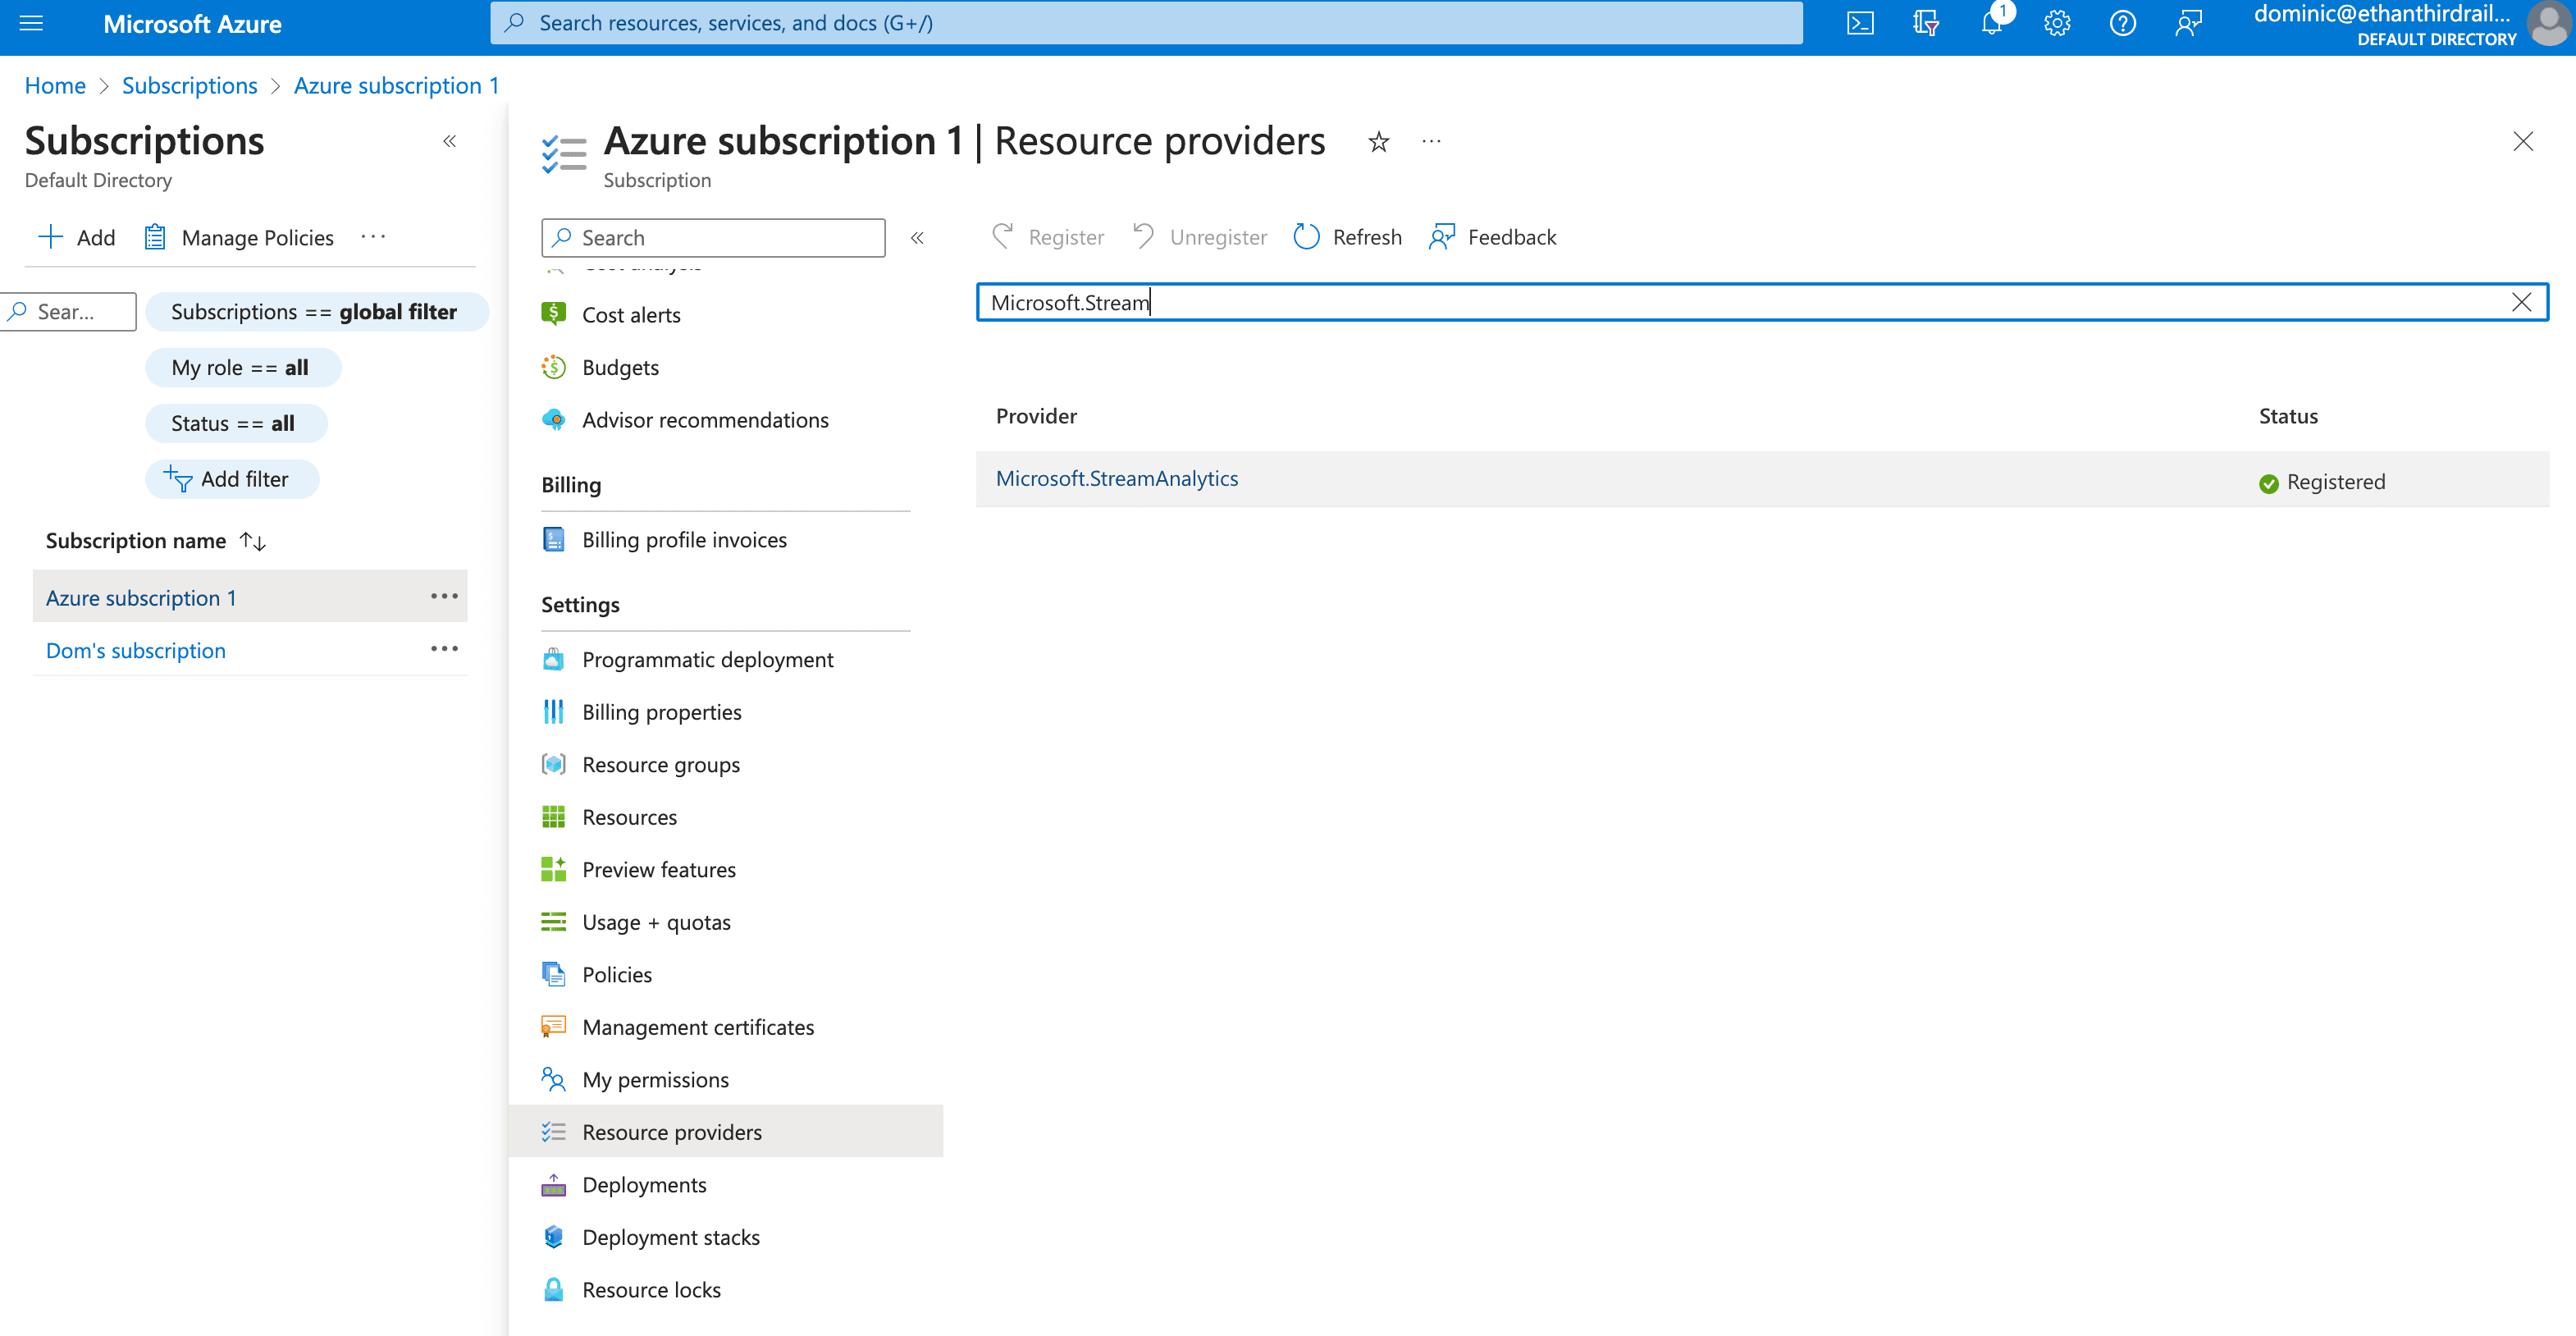The image size is (2576, 1336).
Task: Click the Status column header
Action: point(2288,416)
